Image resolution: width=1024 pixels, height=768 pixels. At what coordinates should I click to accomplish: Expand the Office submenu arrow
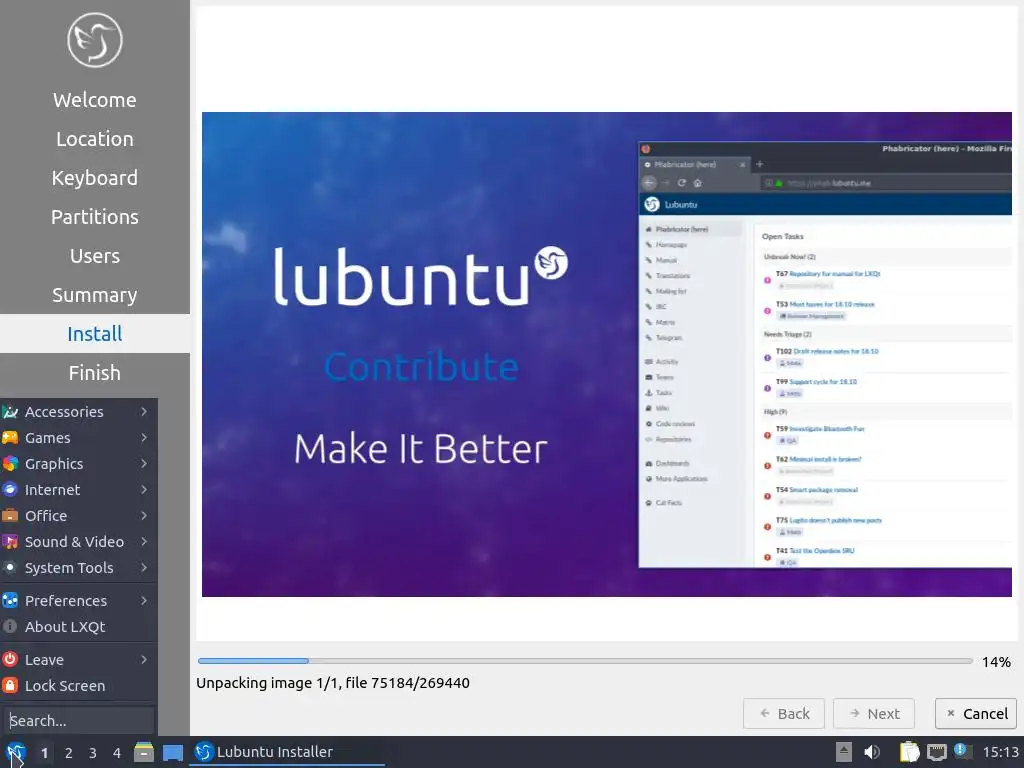click(x=144, y=515)
